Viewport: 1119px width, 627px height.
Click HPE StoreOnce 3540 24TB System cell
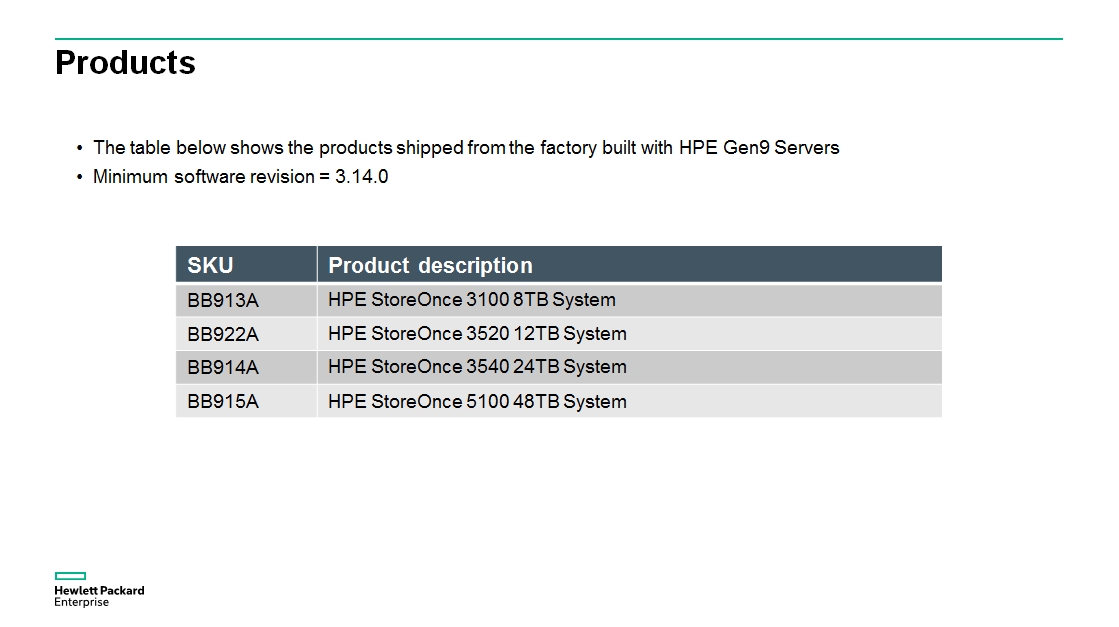(629, 367)
